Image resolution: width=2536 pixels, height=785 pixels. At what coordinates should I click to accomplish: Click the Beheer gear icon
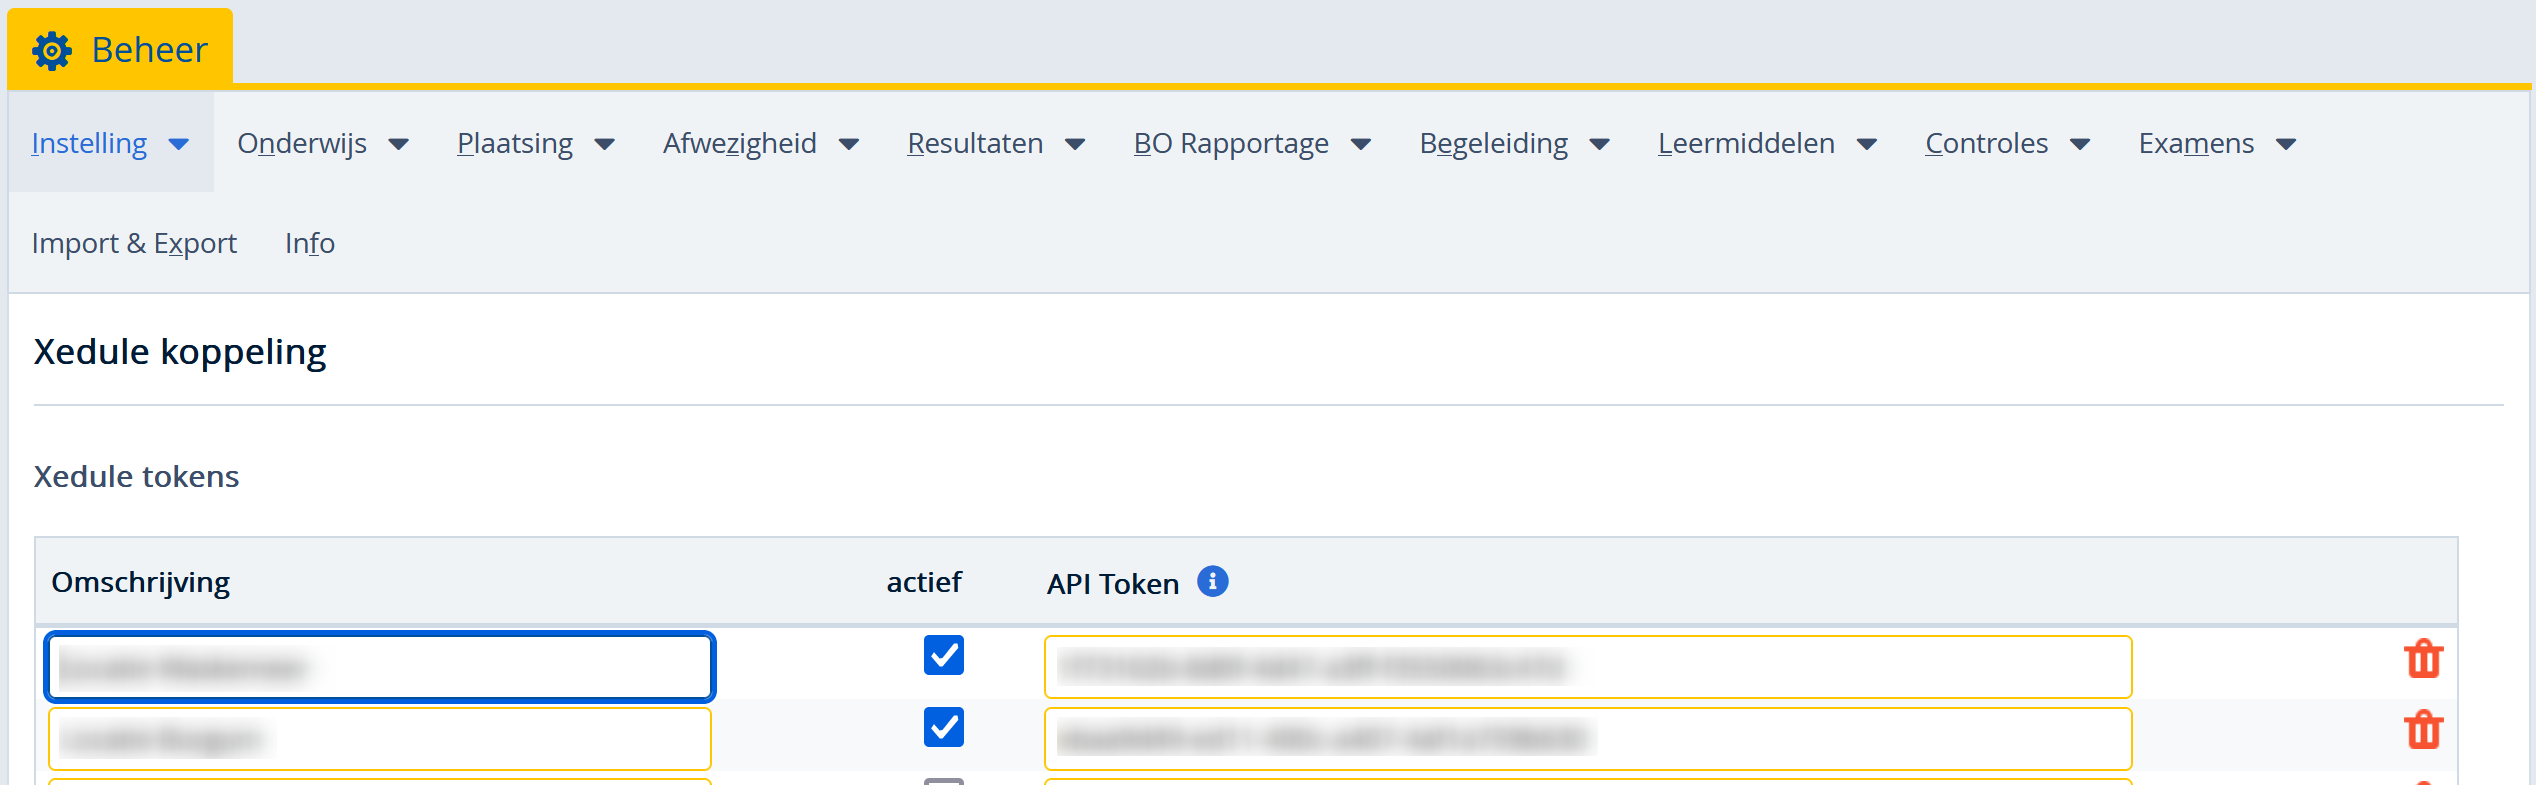point(52,50)
